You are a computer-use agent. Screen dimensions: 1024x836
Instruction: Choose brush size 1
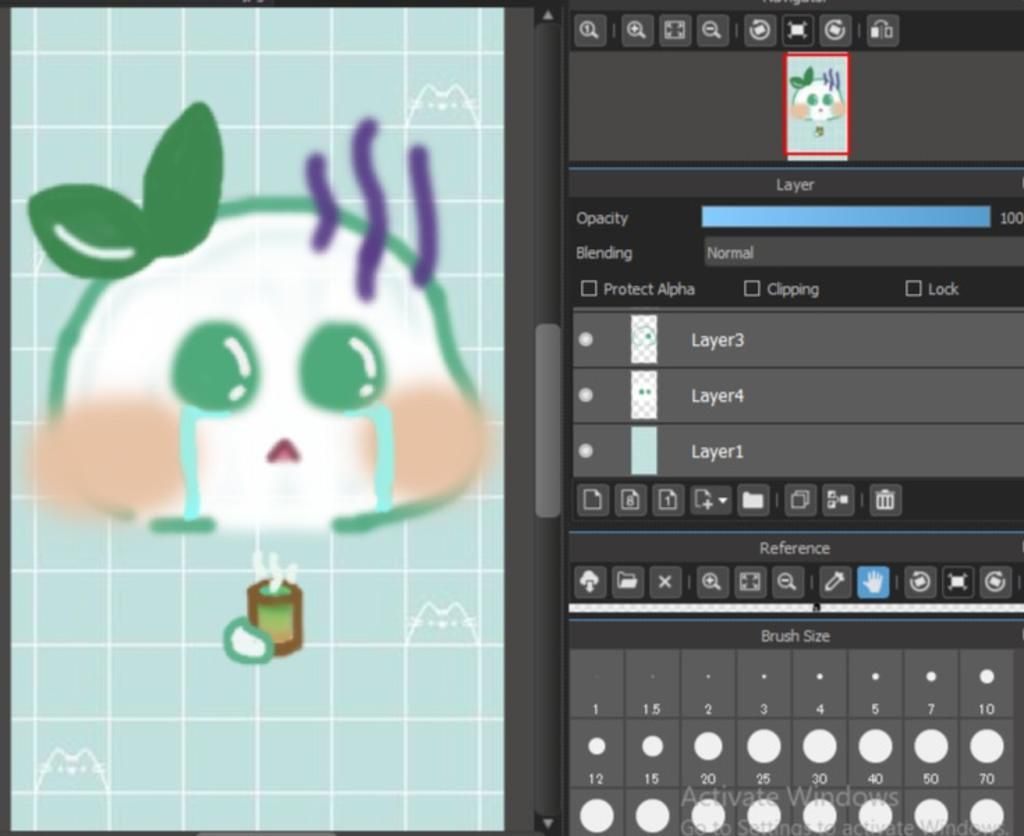596,686
